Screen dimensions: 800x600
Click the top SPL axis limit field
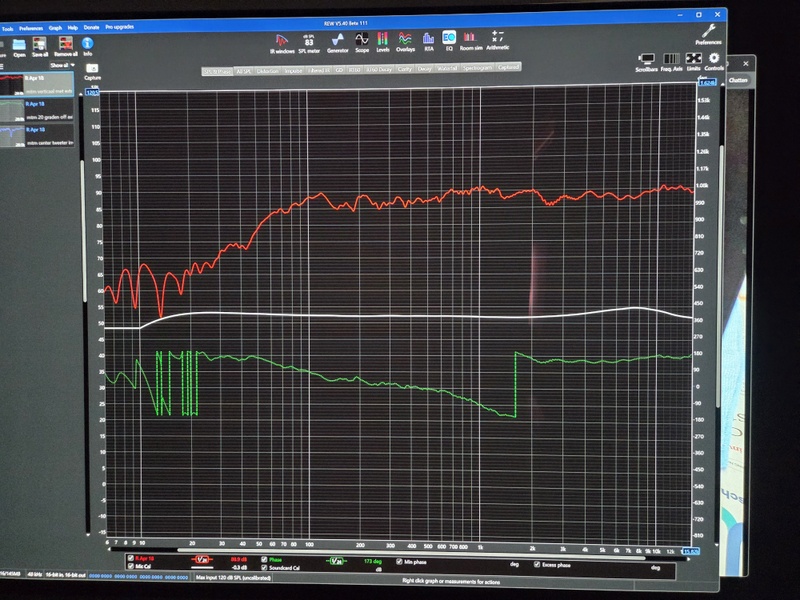coord(92,92)
